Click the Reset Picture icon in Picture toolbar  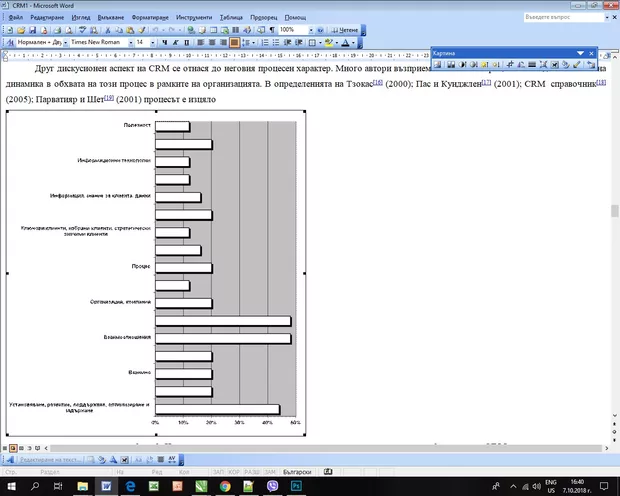(592, 65)
